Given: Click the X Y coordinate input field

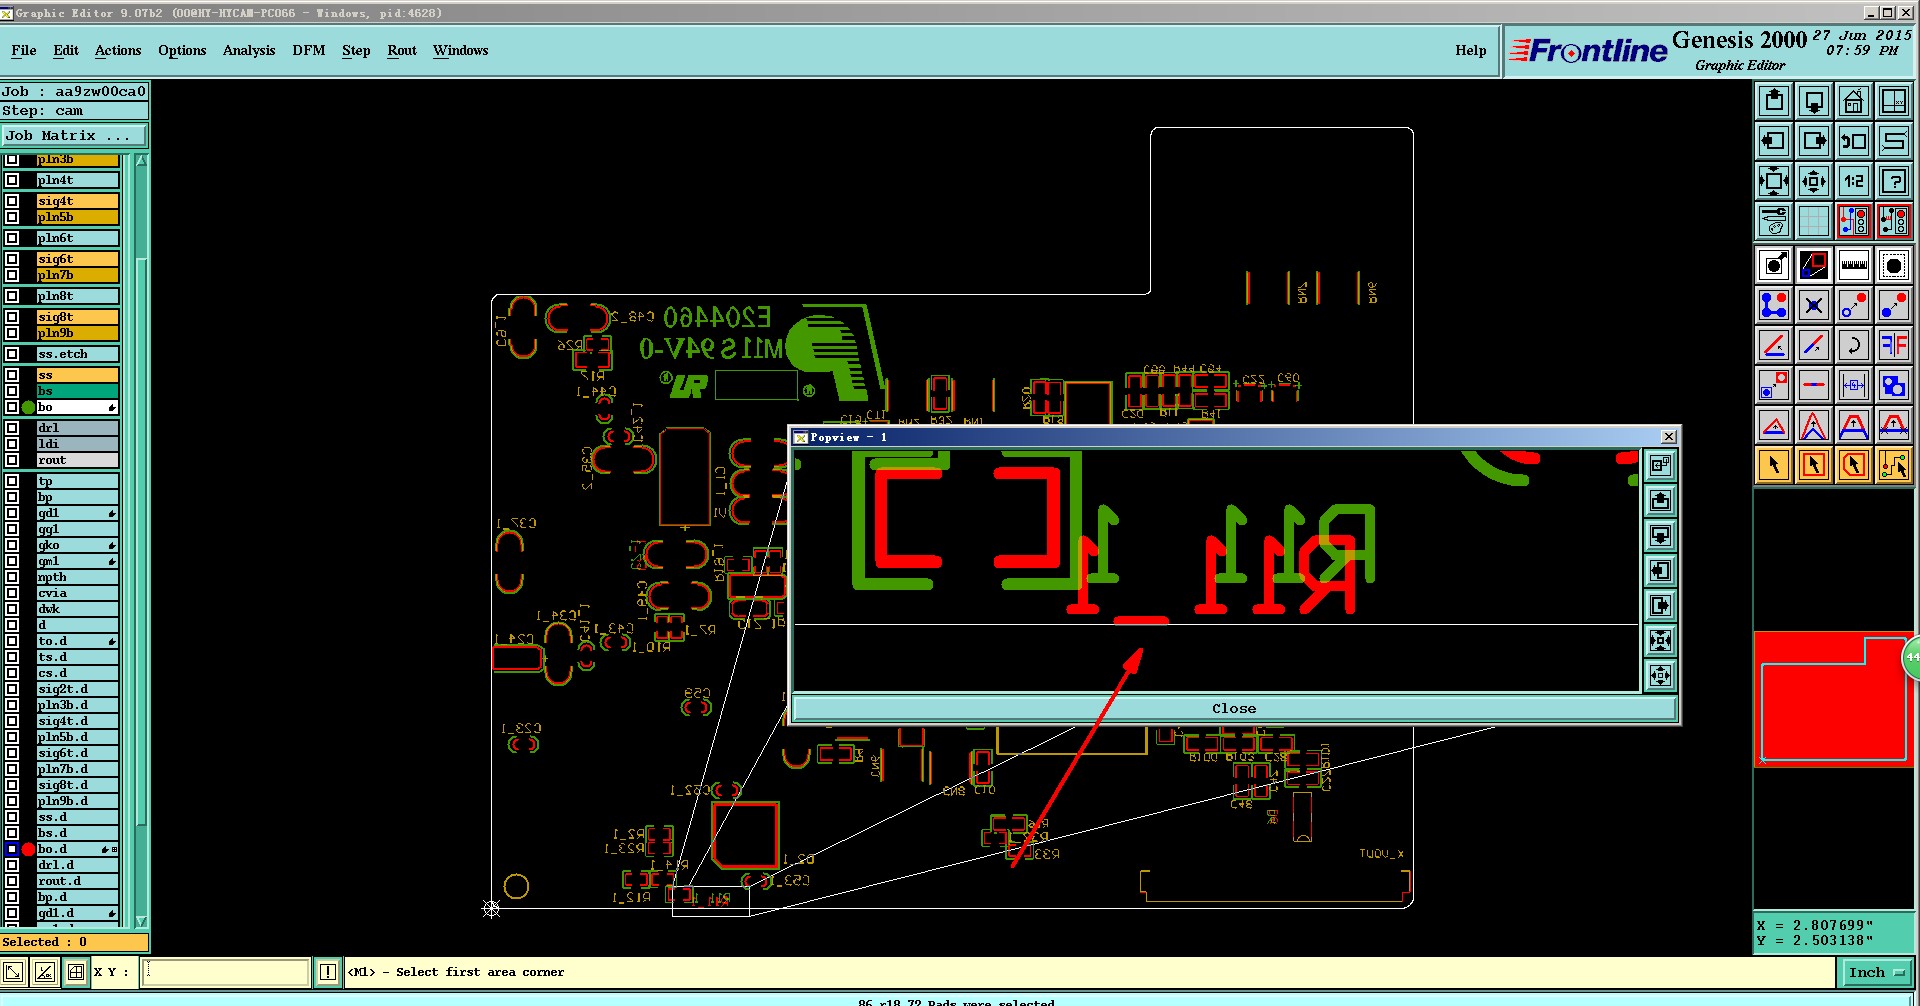Looking at the screenshot, I should click(x=225, y=972).
